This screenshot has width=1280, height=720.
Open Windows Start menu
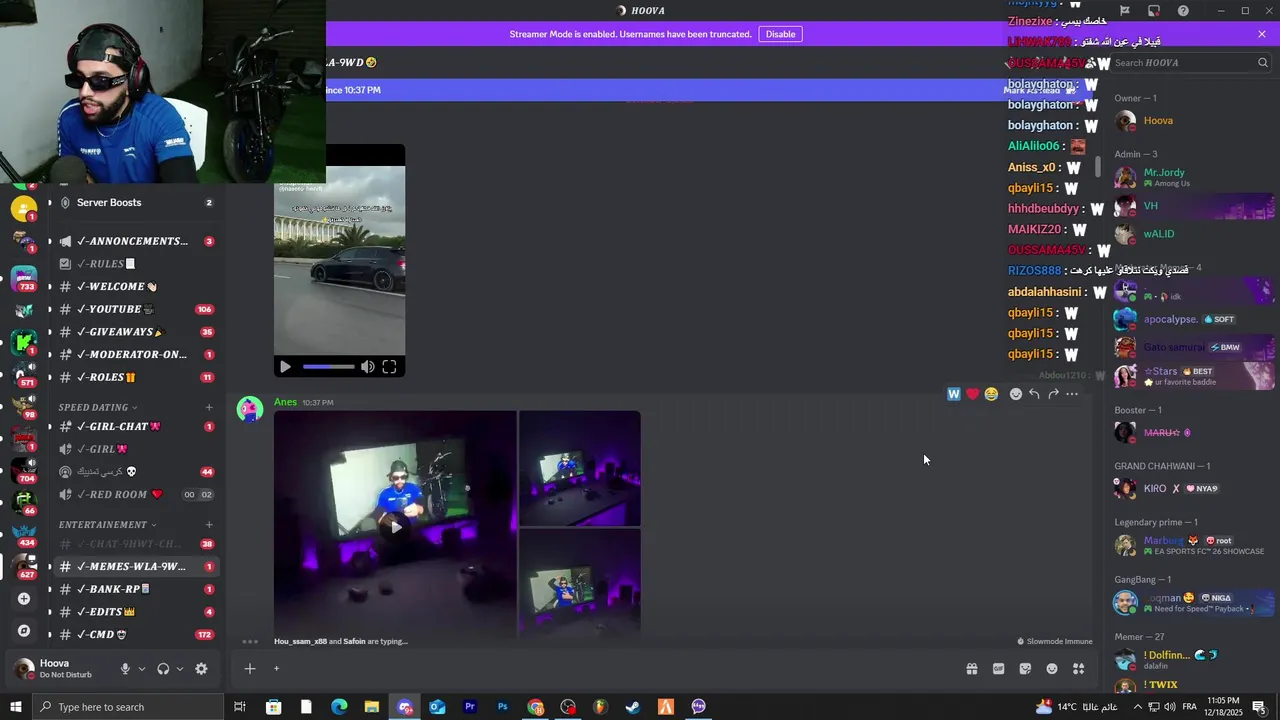[x=16, y=707]
